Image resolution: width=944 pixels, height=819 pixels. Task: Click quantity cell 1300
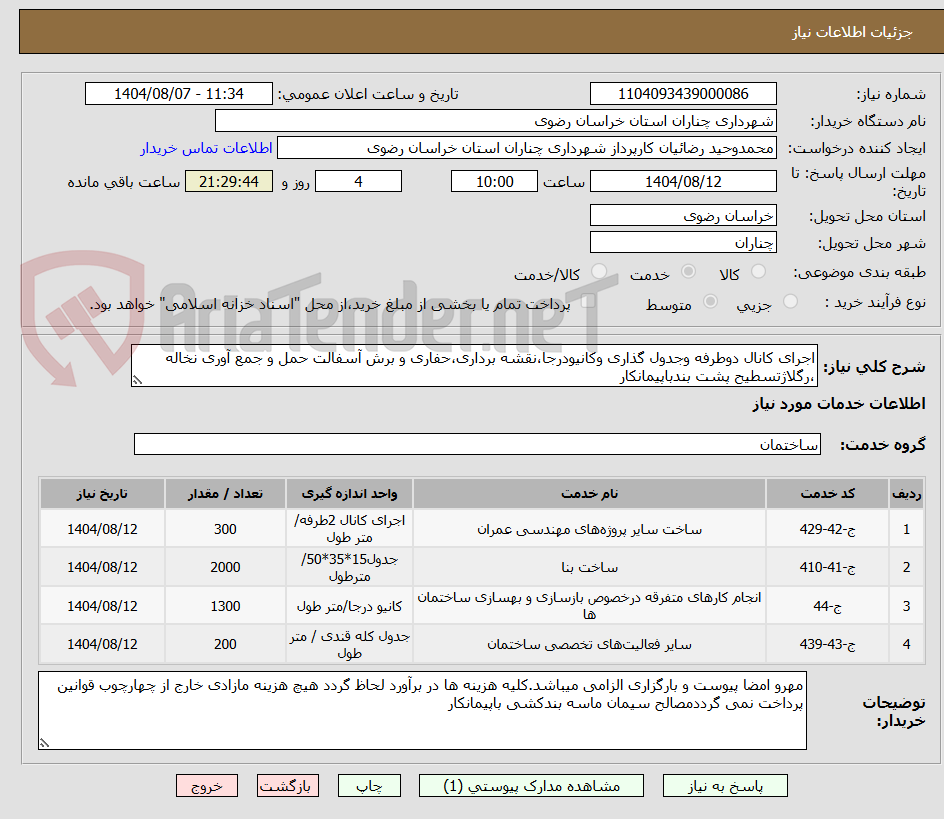click(x=225, y=606)
